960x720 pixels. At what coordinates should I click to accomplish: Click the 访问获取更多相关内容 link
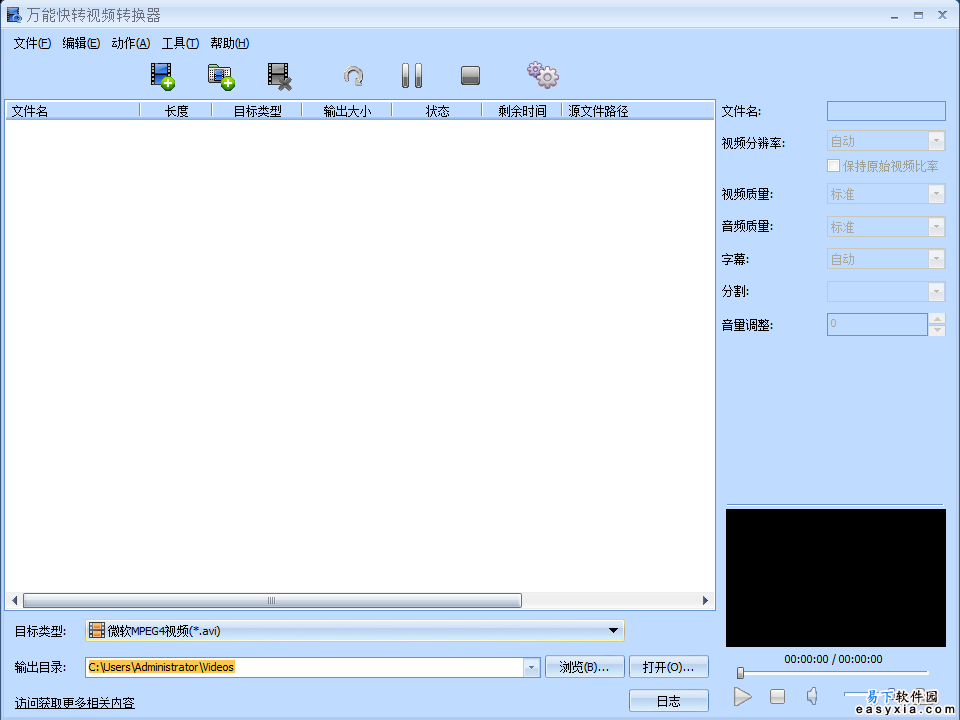tap(75, 703)
